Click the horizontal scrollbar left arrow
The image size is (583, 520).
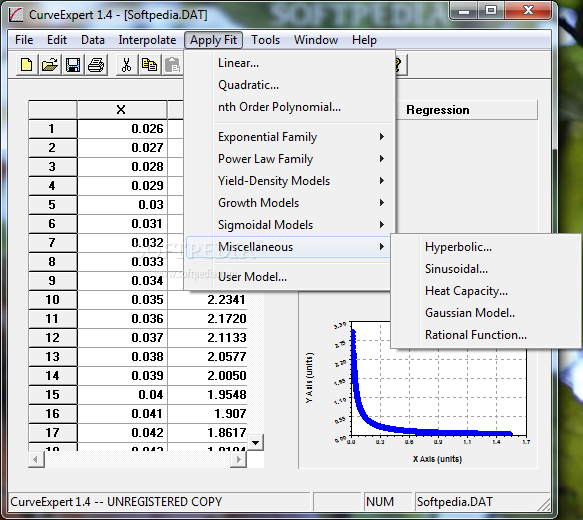click(x=36, y=459)
